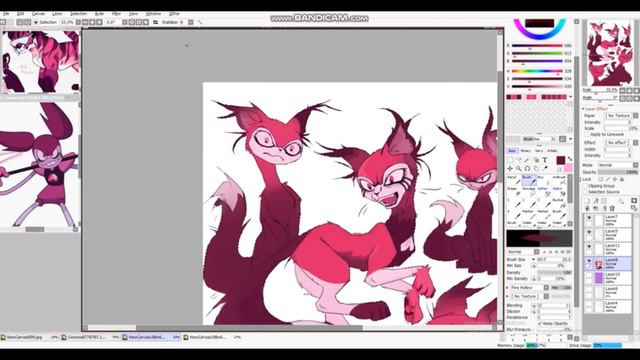The image size is (640, 360).
Task: Check Apply to Linework option
Action: click(587, 134)
